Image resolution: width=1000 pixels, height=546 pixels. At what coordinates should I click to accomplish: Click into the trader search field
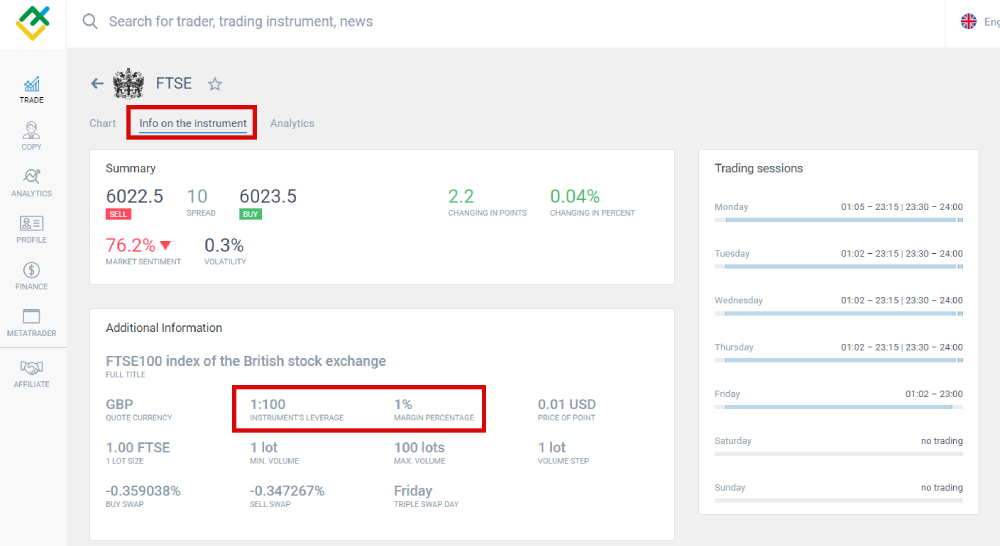tap(400, 21)
